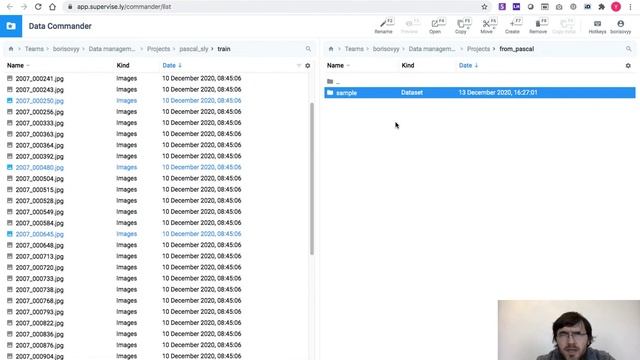Viewport: 640px width, 360px height.
Task: Bookmark page with the star icon
Action: point(484,7)
